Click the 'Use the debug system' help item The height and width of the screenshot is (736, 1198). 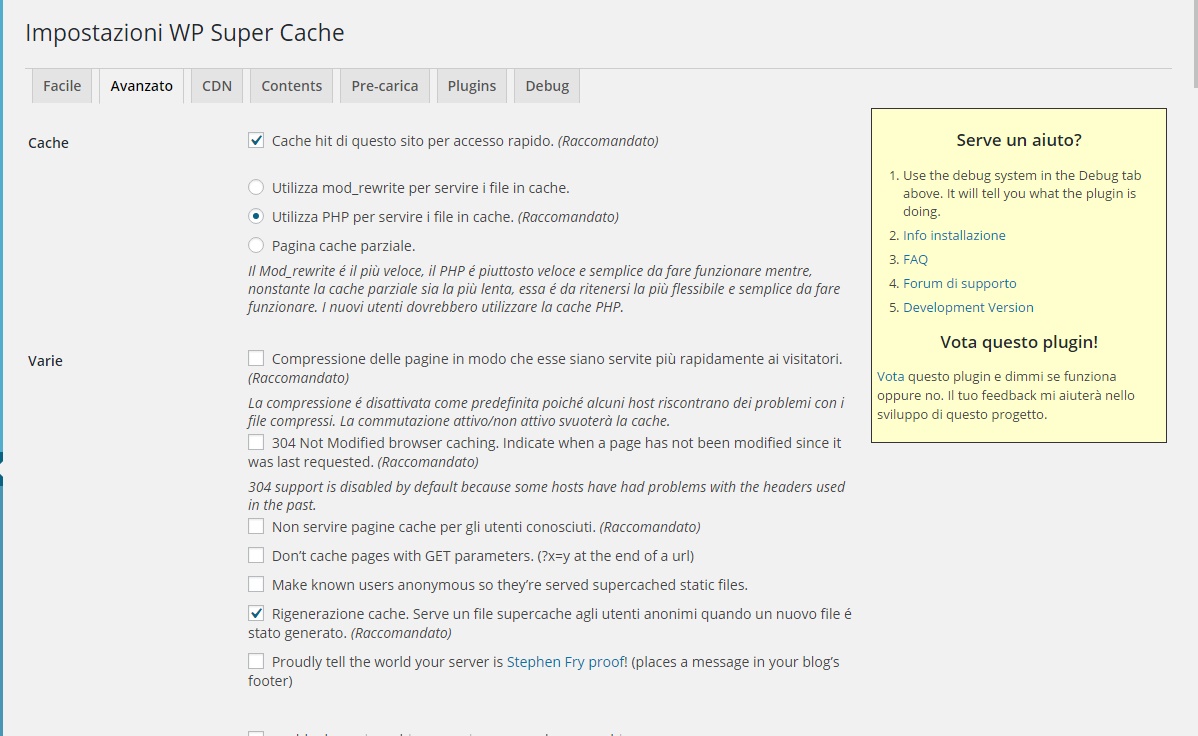[x=1022, y=193]
